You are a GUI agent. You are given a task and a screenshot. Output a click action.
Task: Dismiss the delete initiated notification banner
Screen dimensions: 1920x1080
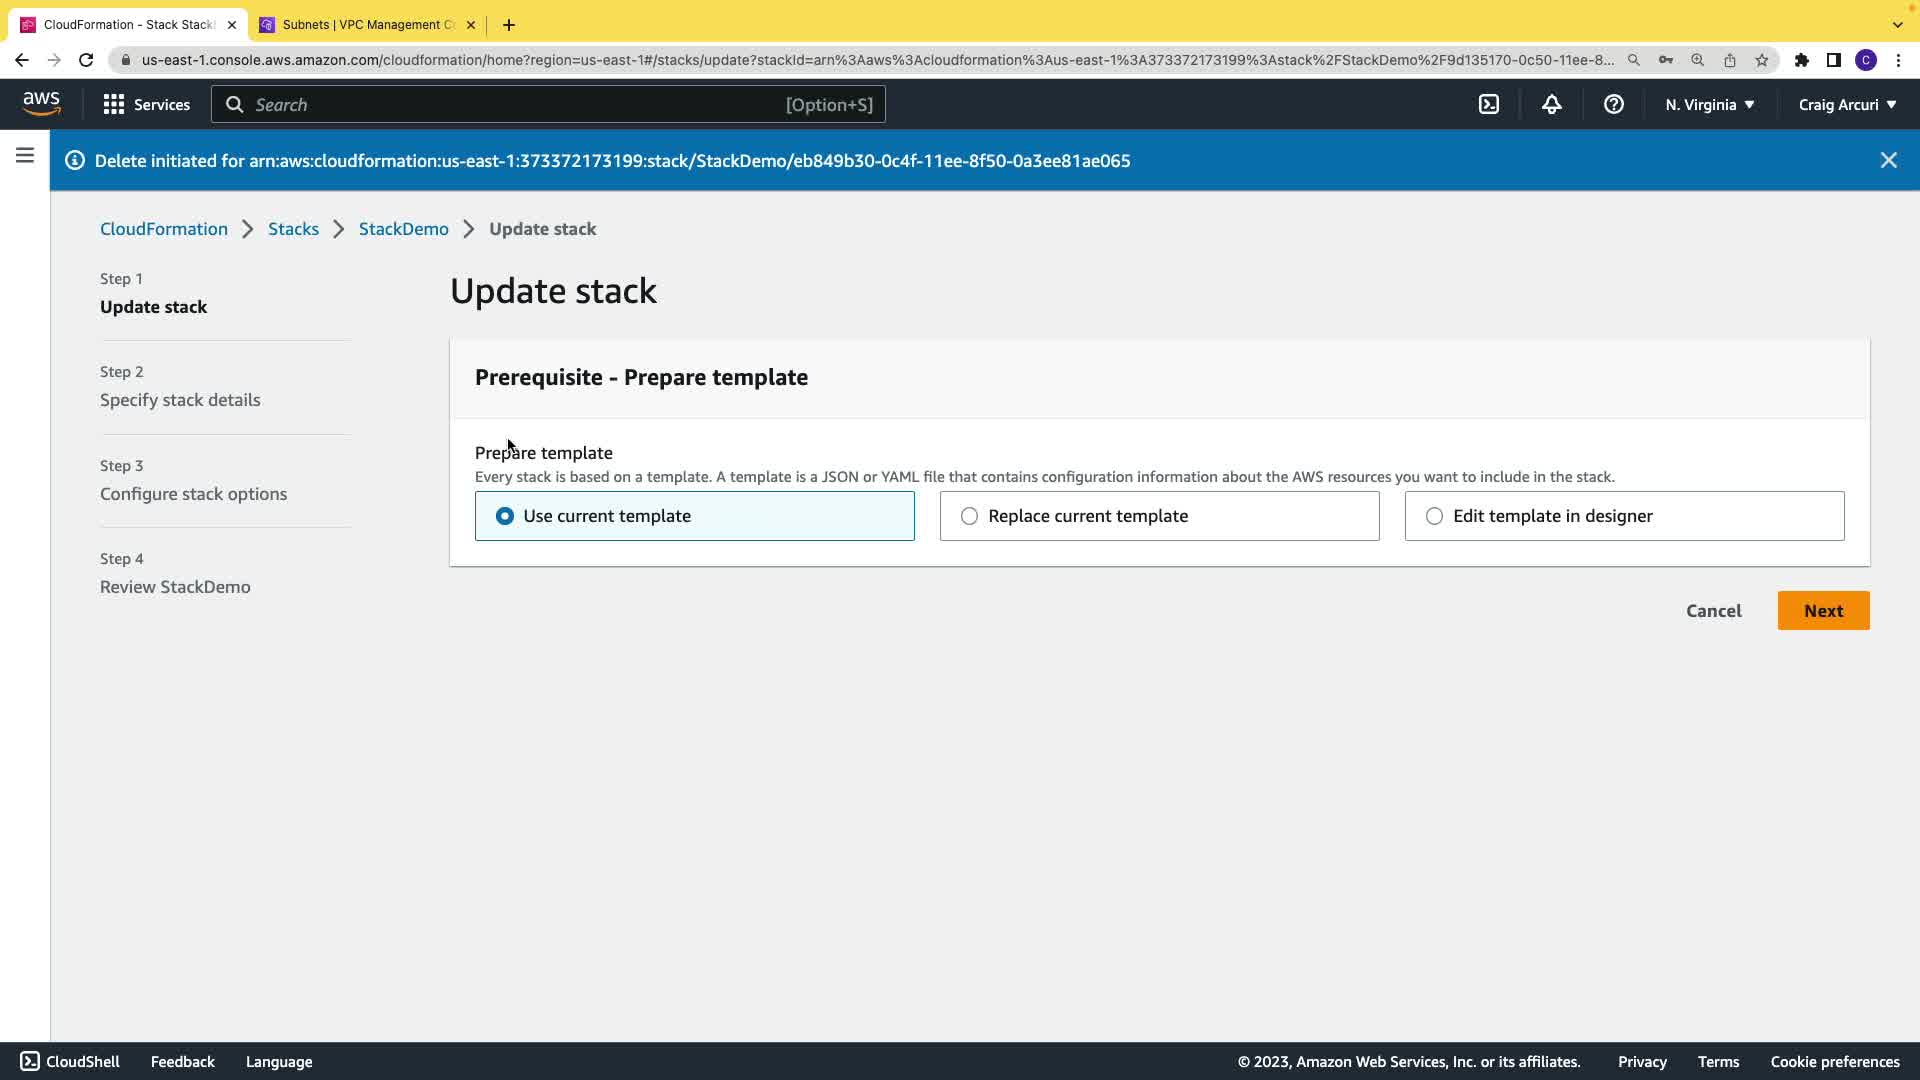[x=1888, y=160]
